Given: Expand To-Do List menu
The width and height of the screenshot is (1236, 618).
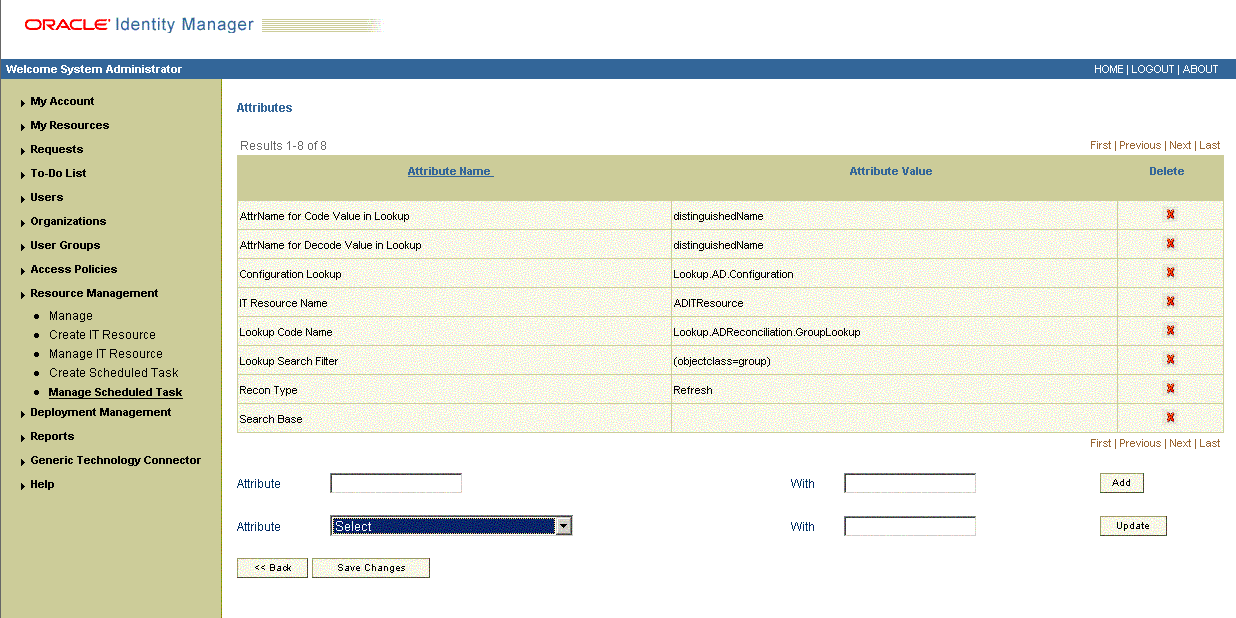Looking at the screenshot, I should [58, 173].
